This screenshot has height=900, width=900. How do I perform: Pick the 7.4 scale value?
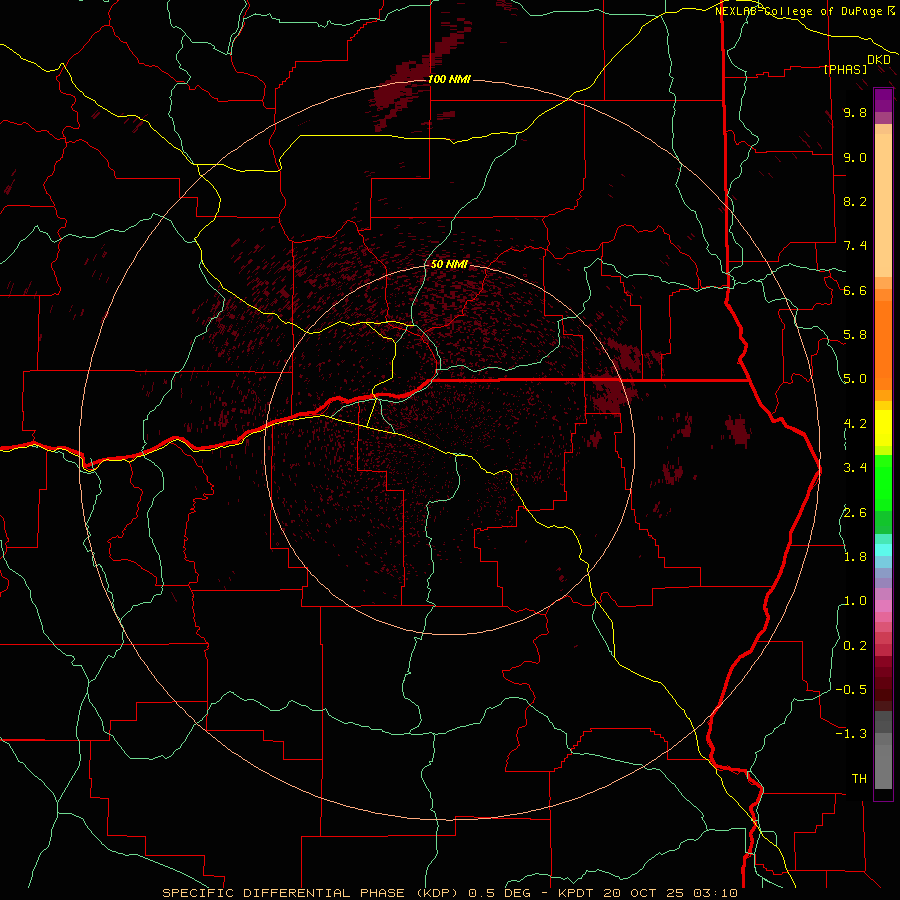click(x=855, y=246)
